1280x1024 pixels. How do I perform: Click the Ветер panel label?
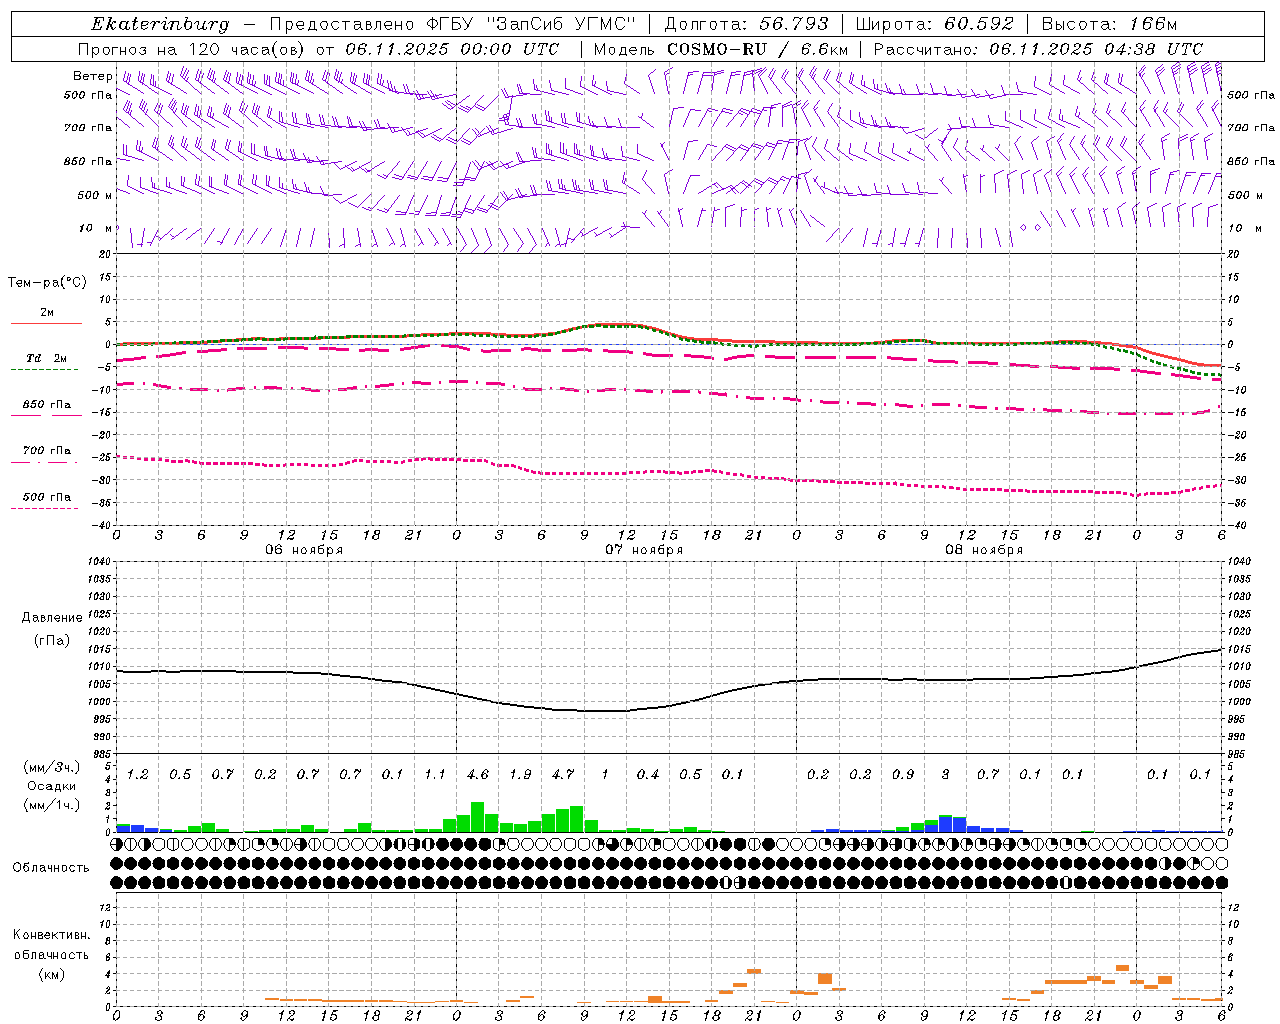(92, 76)
